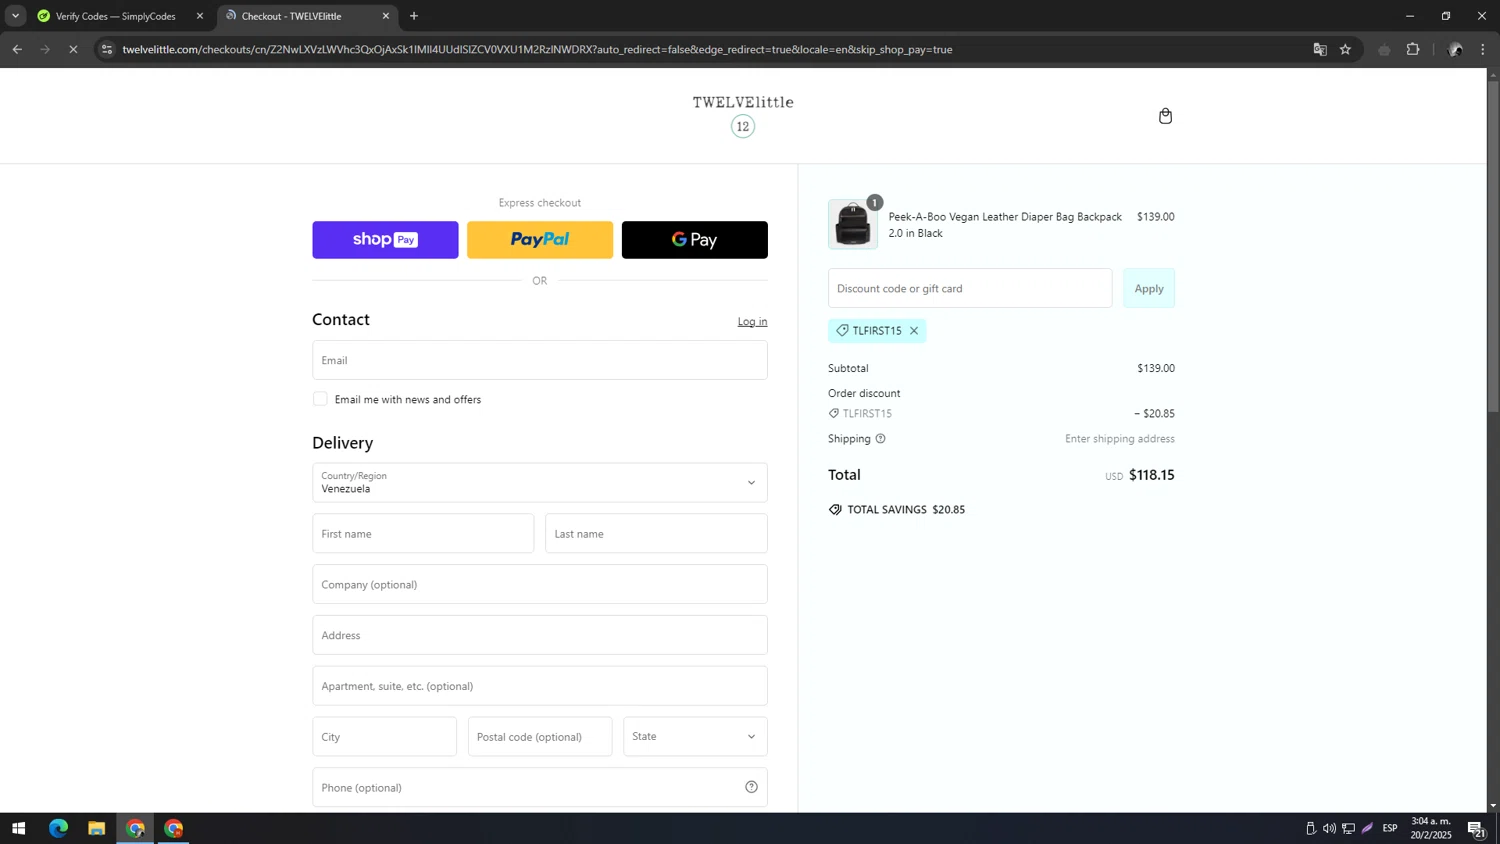Remove the TLFIRST15 discount code
The height and width of the screenshot is (844, 1500).
tap(914, 331)
